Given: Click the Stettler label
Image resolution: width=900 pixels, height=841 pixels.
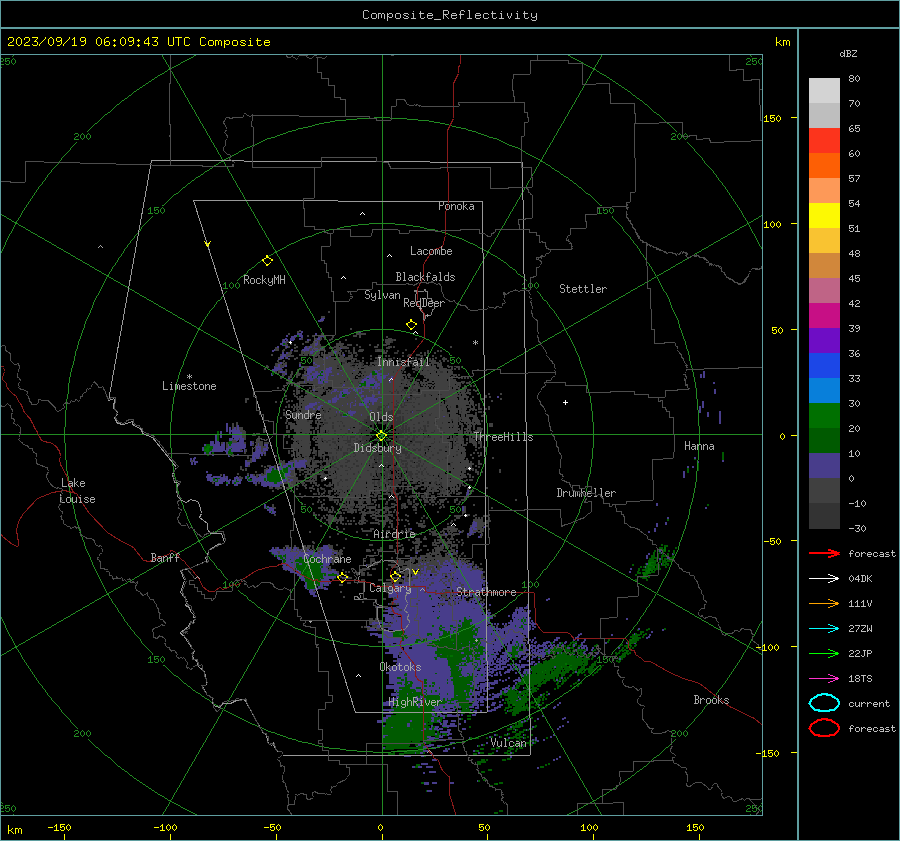Looking at the screenshot, I should coord(583,289).
